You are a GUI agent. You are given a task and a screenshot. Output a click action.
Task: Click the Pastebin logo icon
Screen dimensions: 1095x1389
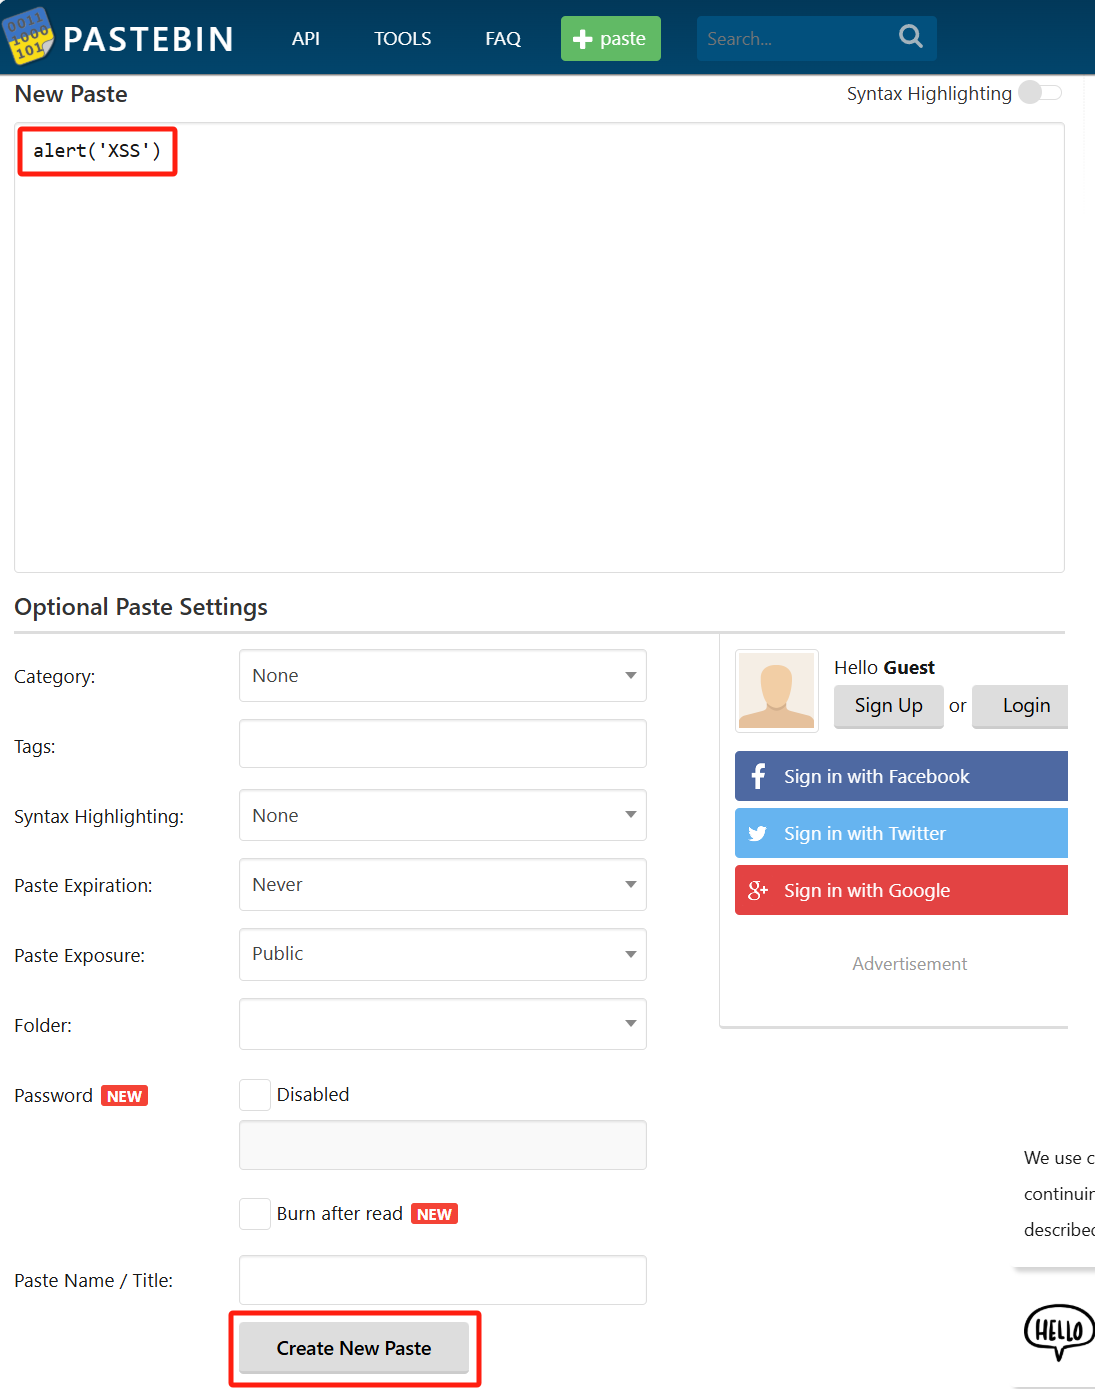click(x=29, y=36)
